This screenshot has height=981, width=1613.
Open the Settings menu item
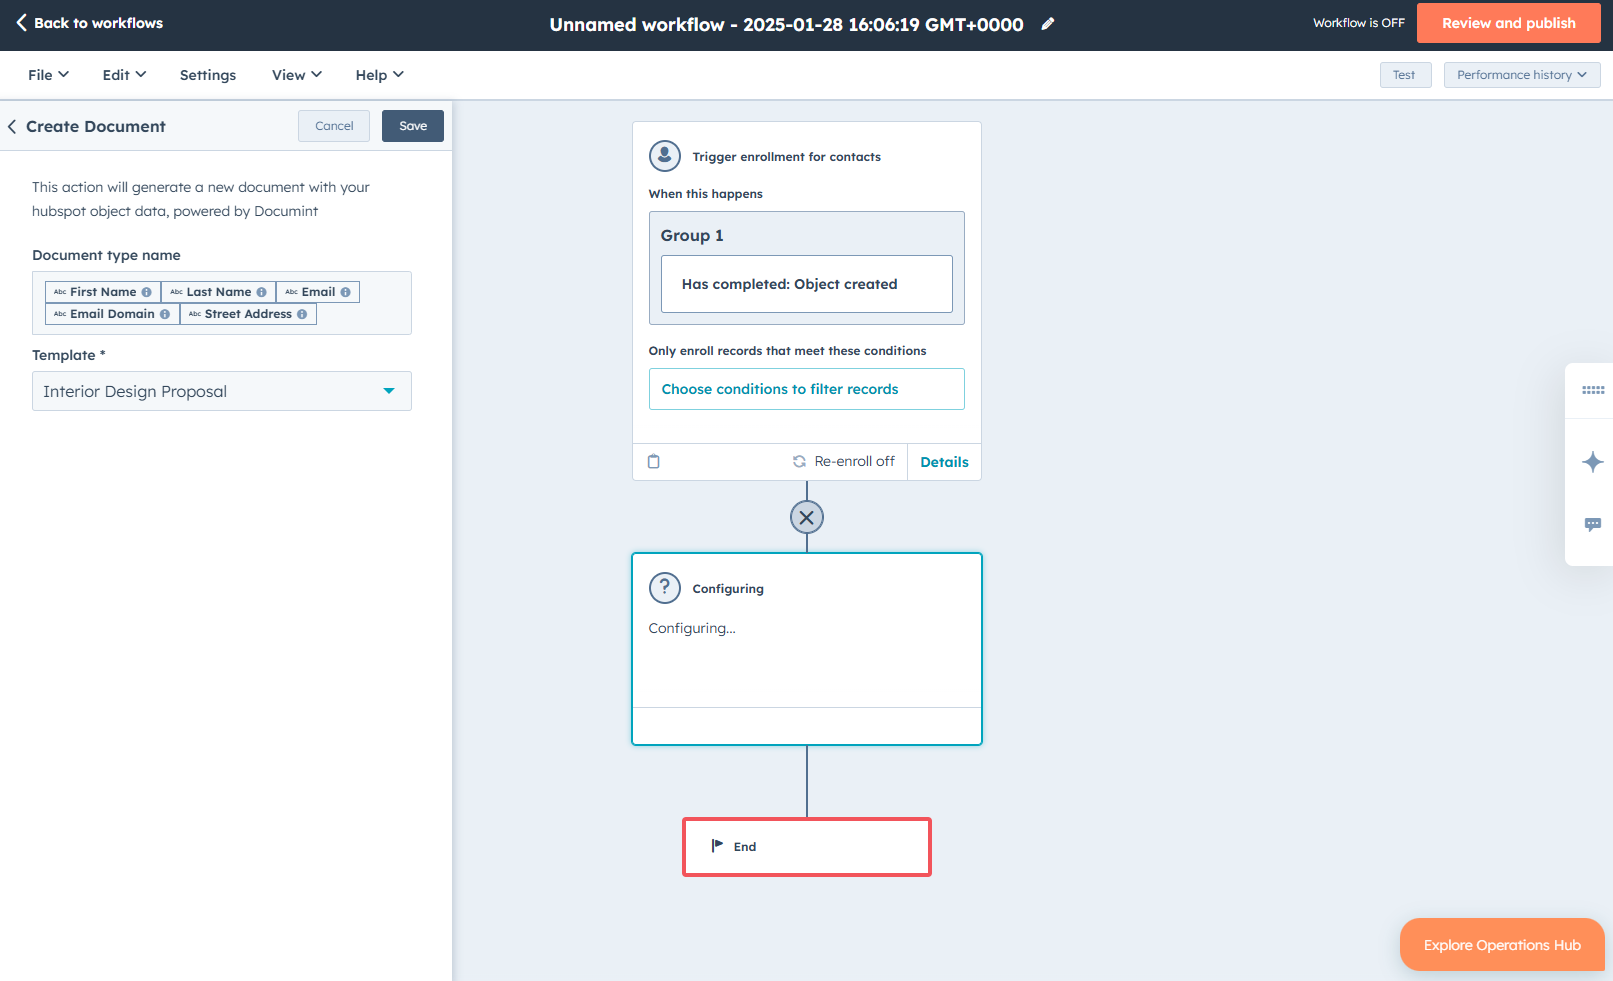[208, 75]
